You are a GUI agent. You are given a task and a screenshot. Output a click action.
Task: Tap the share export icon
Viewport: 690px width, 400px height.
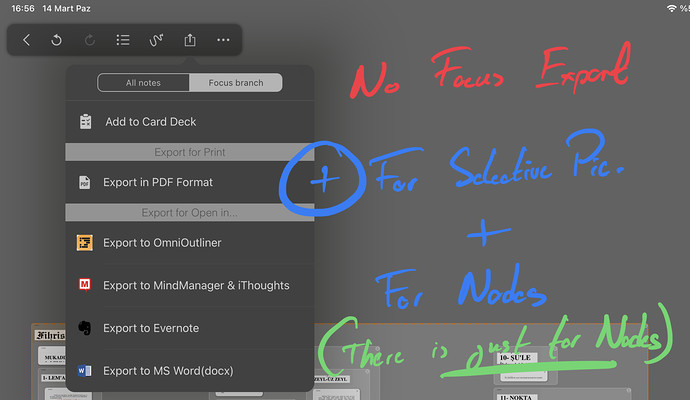[x=190, y=40]
